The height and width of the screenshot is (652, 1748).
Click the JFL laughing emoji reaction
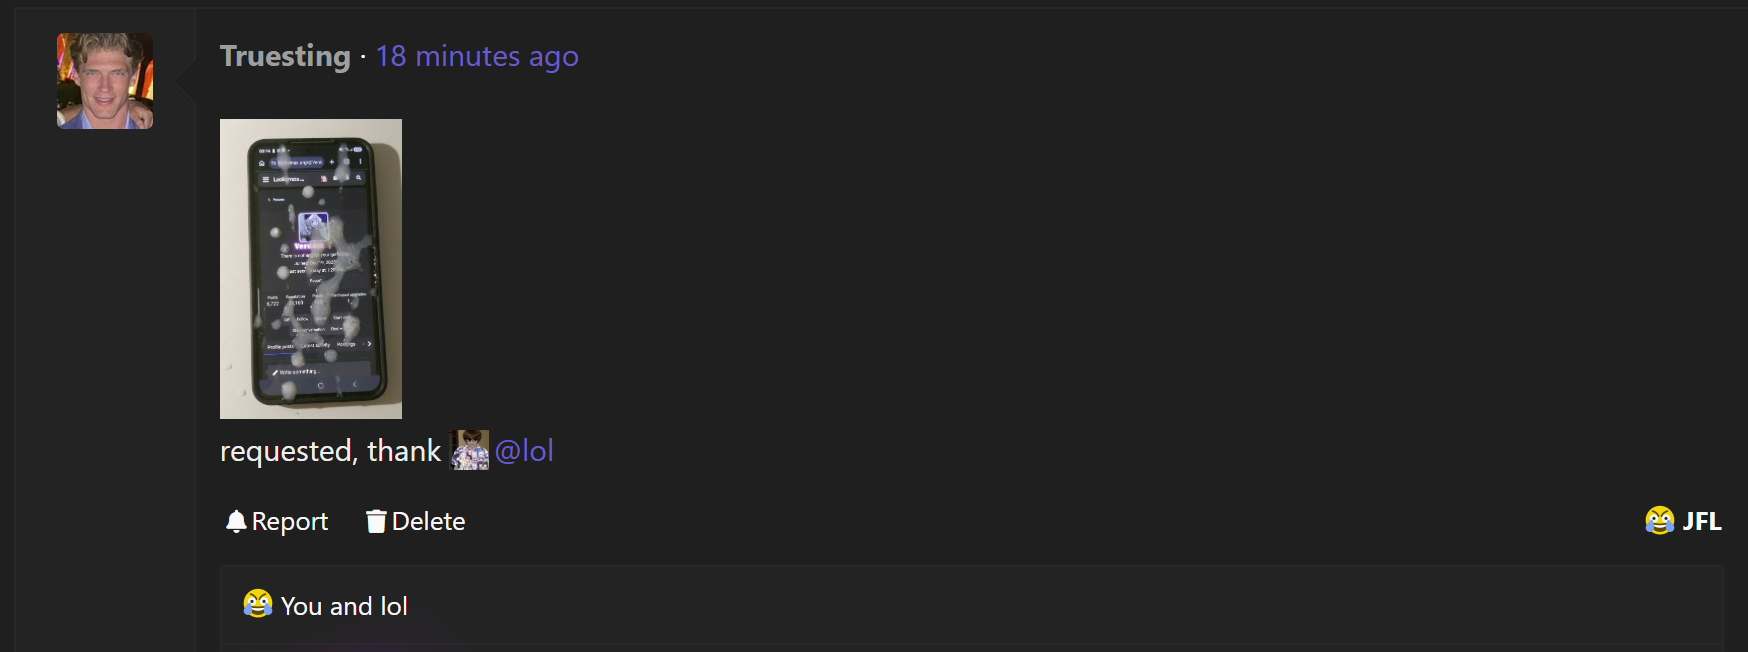(1660, 521)
